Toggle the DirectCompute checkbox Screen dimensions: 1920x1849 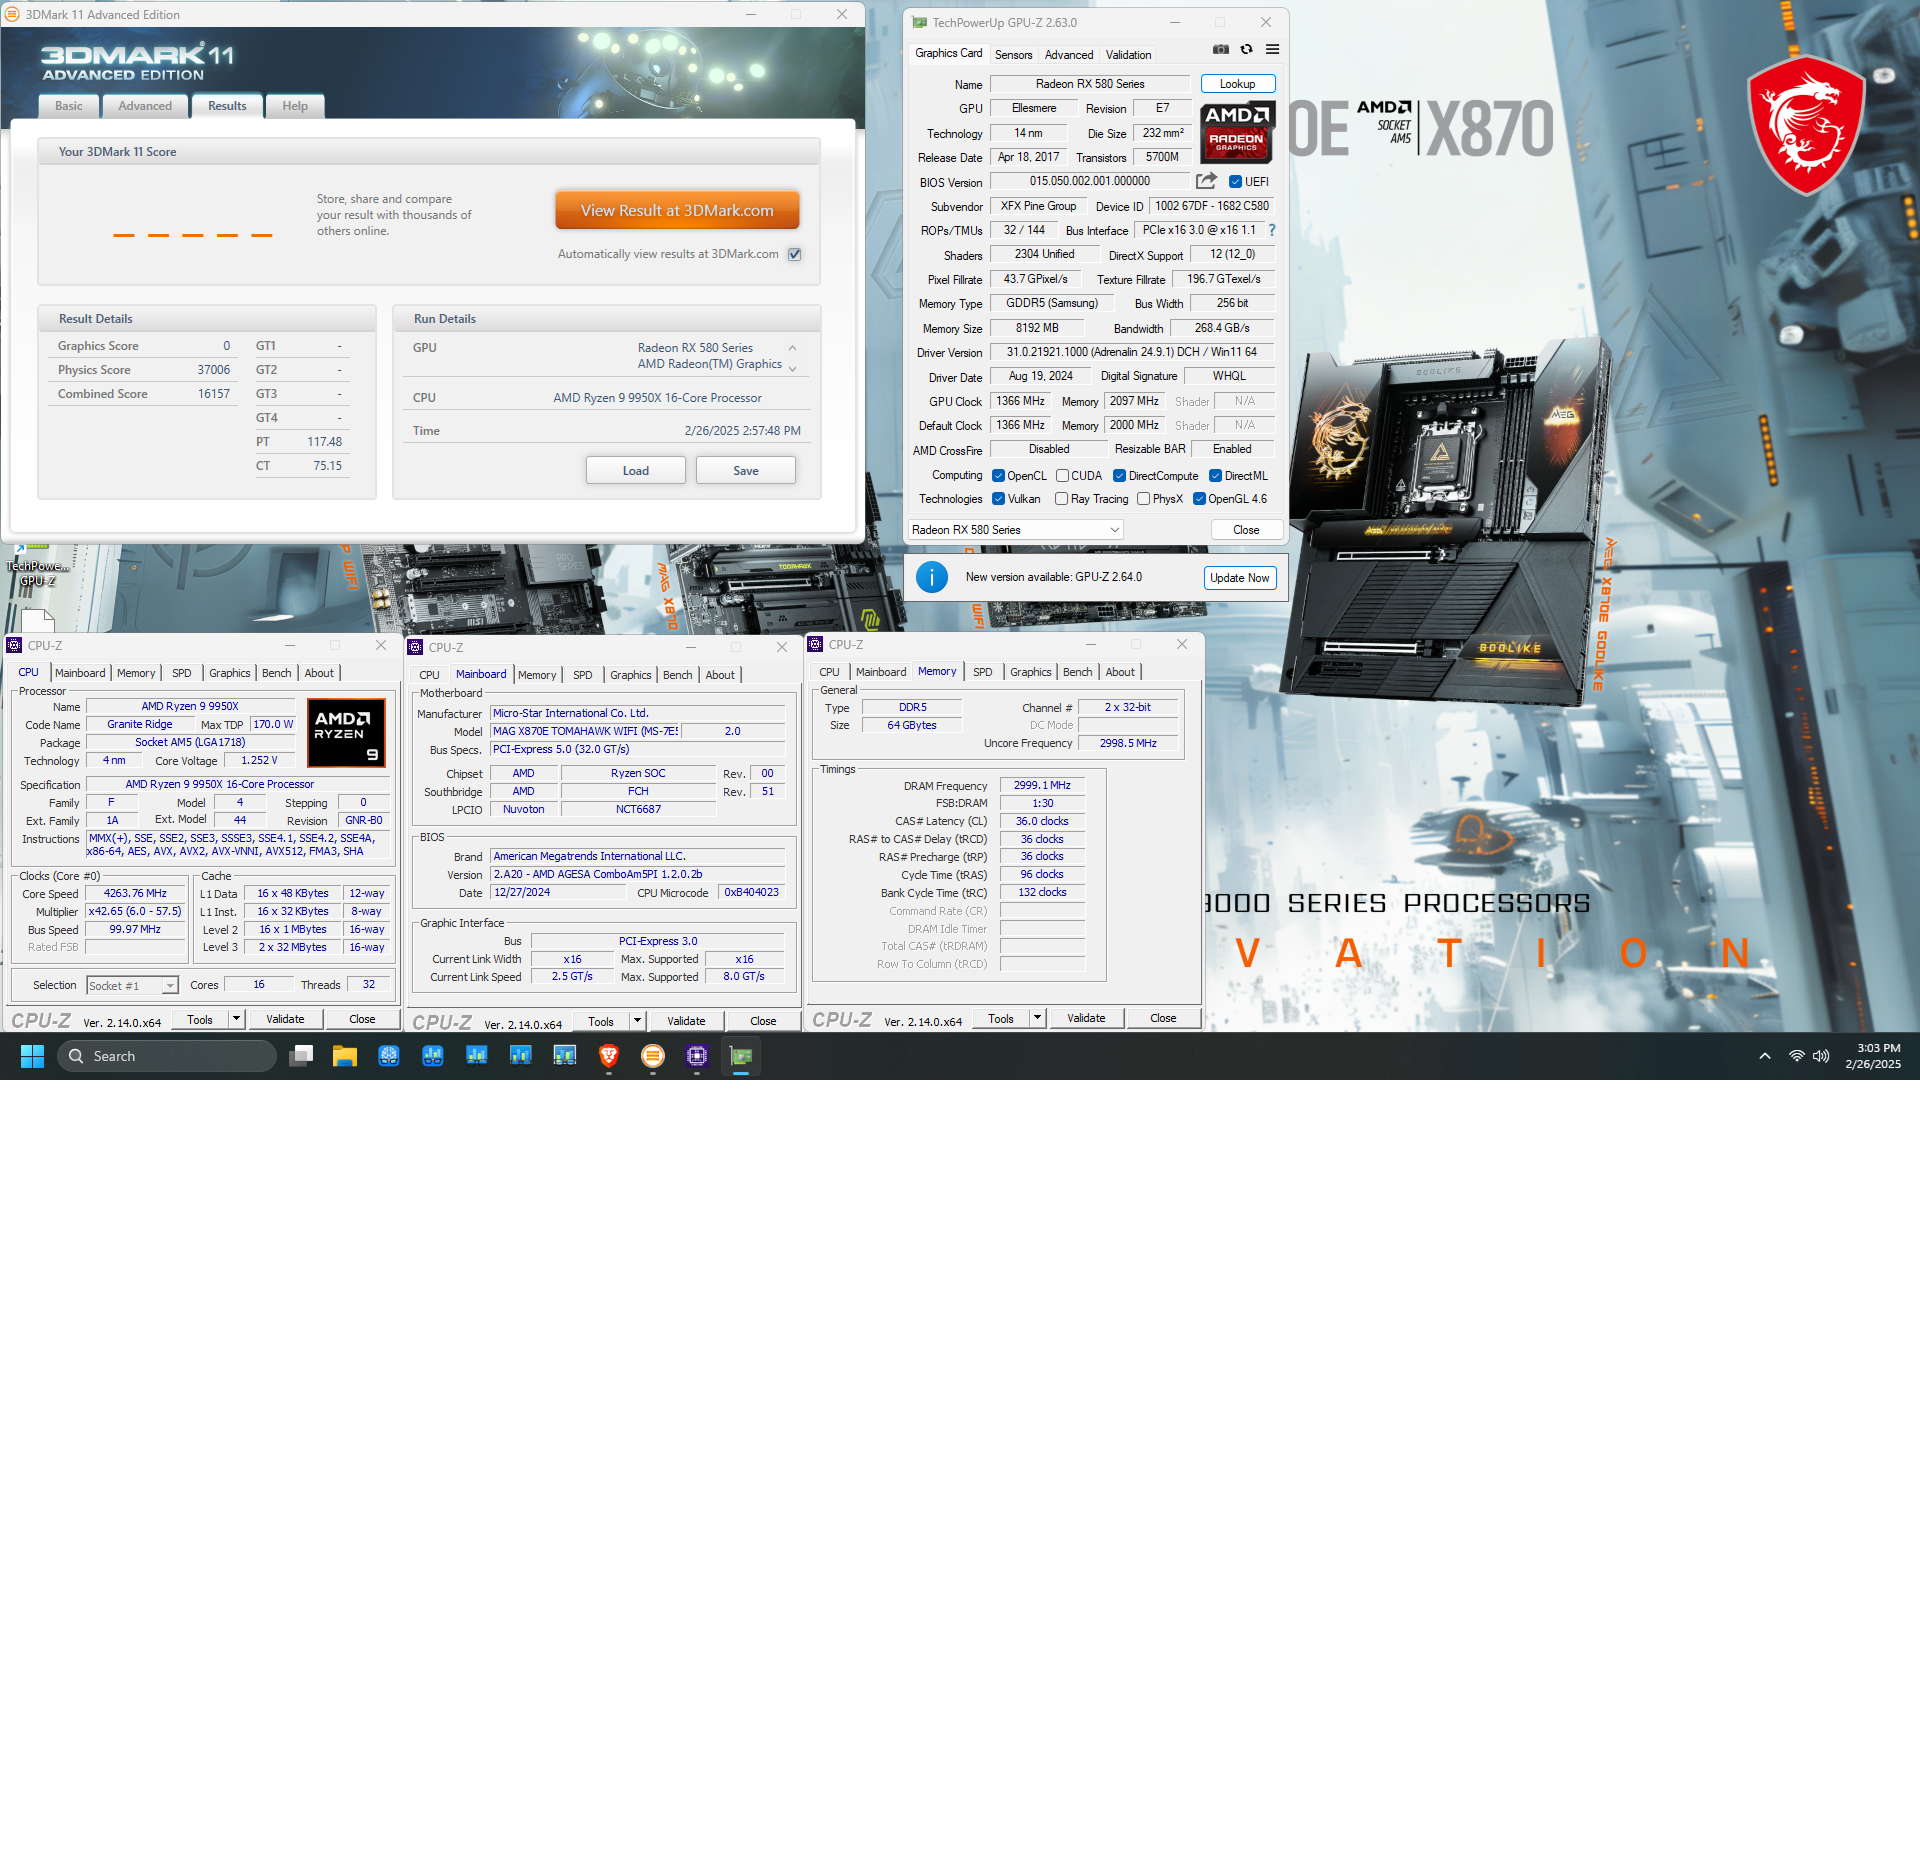[x=1120, y=476]
